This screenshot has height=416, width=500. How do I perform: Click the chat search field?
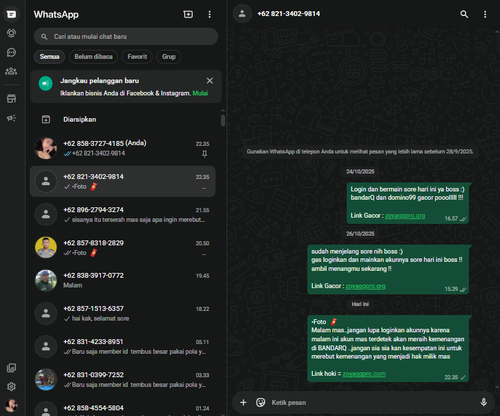126,37
